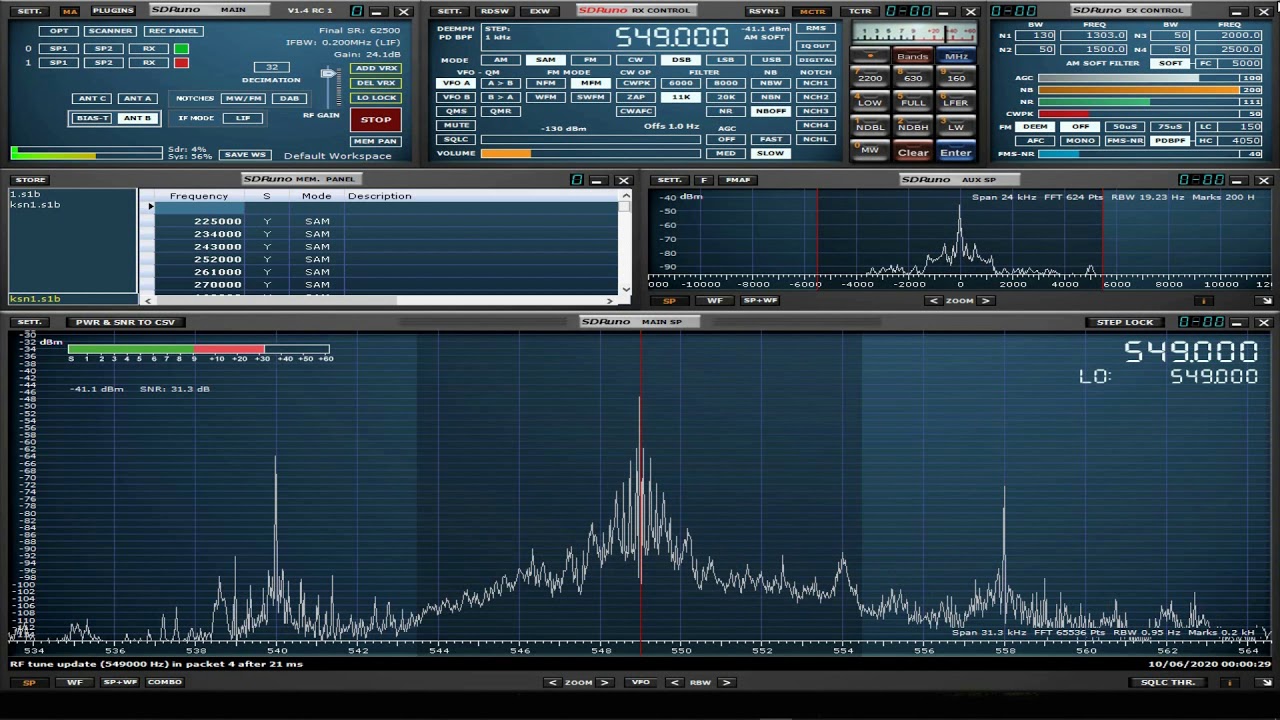This screenshot has width=1280, height=720.
Task: Click the Main SP zoom-in right arrow
Action: point(604,682)
